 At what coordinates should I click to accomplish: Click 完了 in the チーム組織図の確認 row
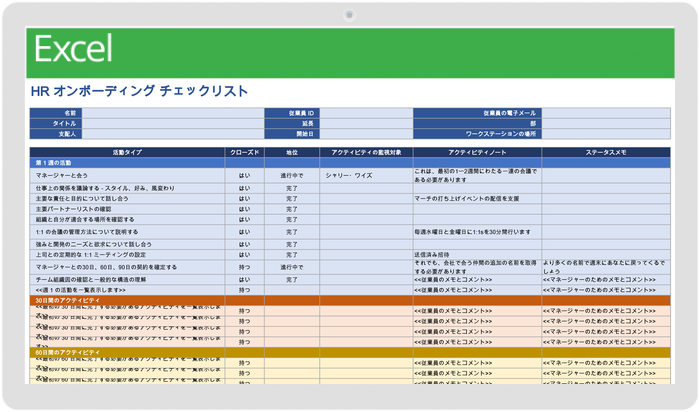tap(292, 279)
